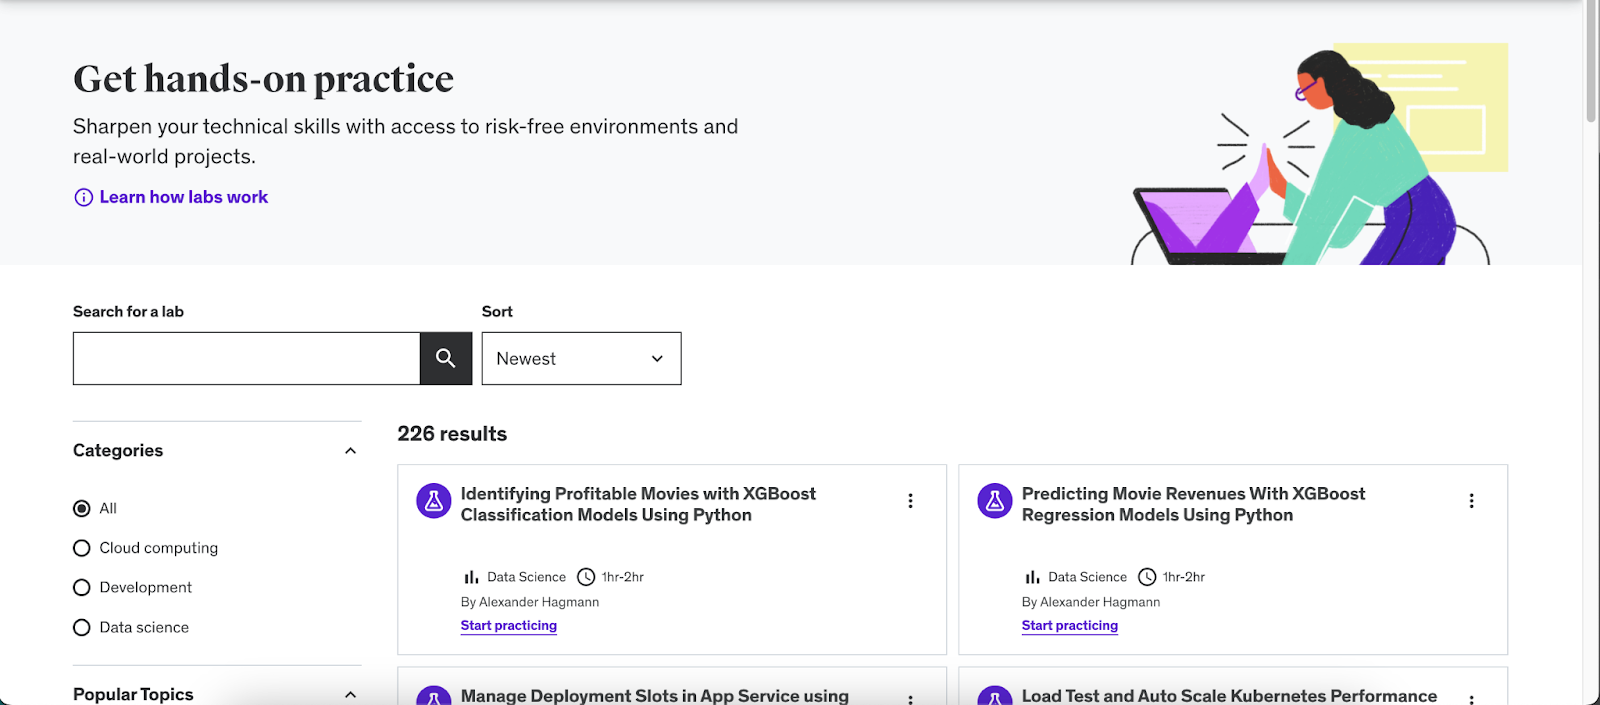Pick the Data science category radio
1600x705 pixels.
tap(82, 628)
